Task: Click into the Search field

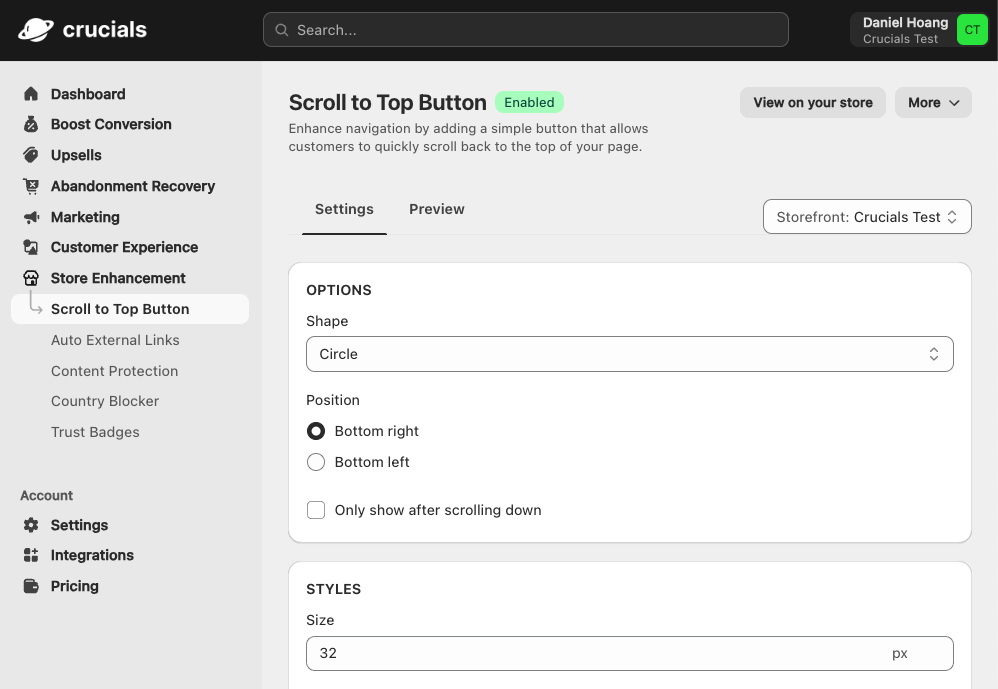Action: point(526,30)
